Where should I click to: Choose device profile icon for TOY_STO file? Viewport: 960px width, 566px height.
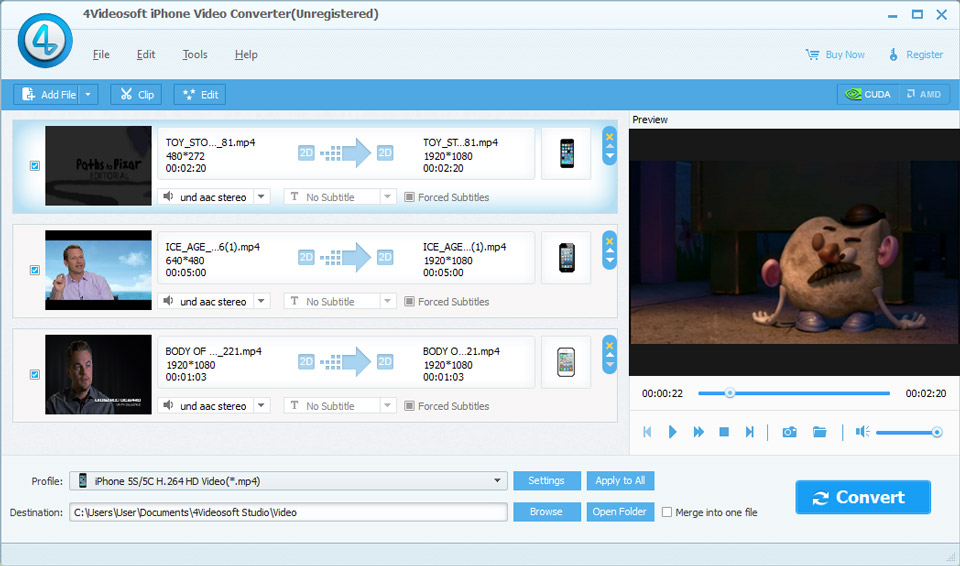(x=566, y=153)
